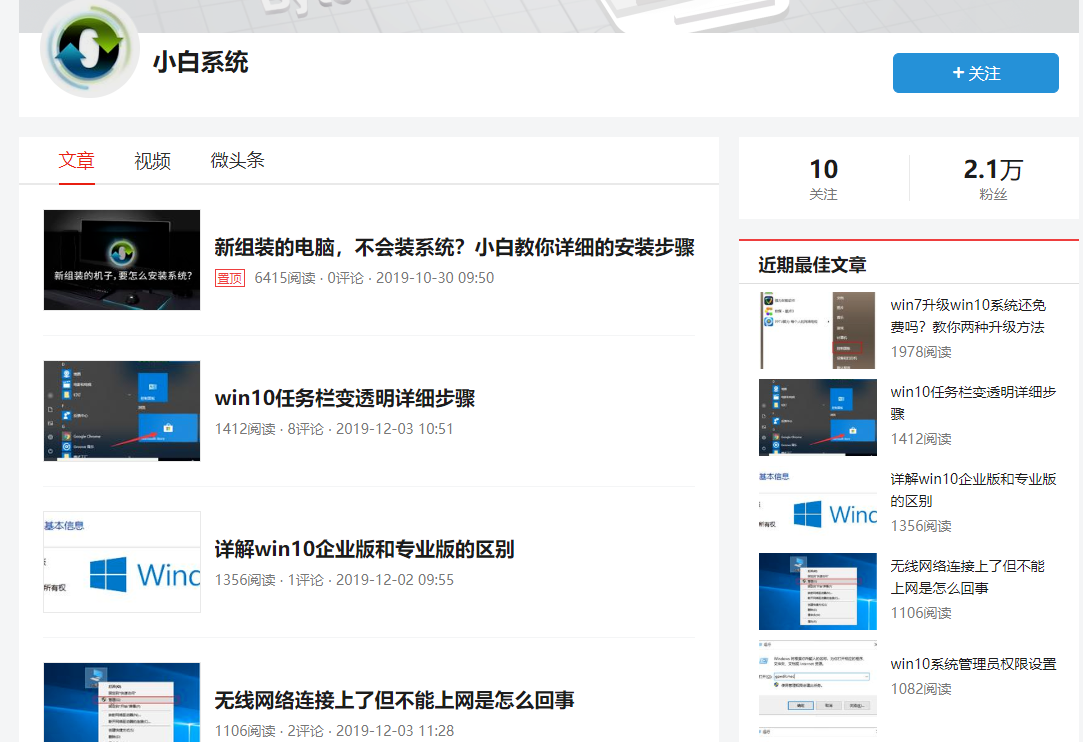Click sidebar thumbnail for win7升级win10 article
Image resolution: width=1083 pixels, height=742 pixels.
click(x=818, y=330)
